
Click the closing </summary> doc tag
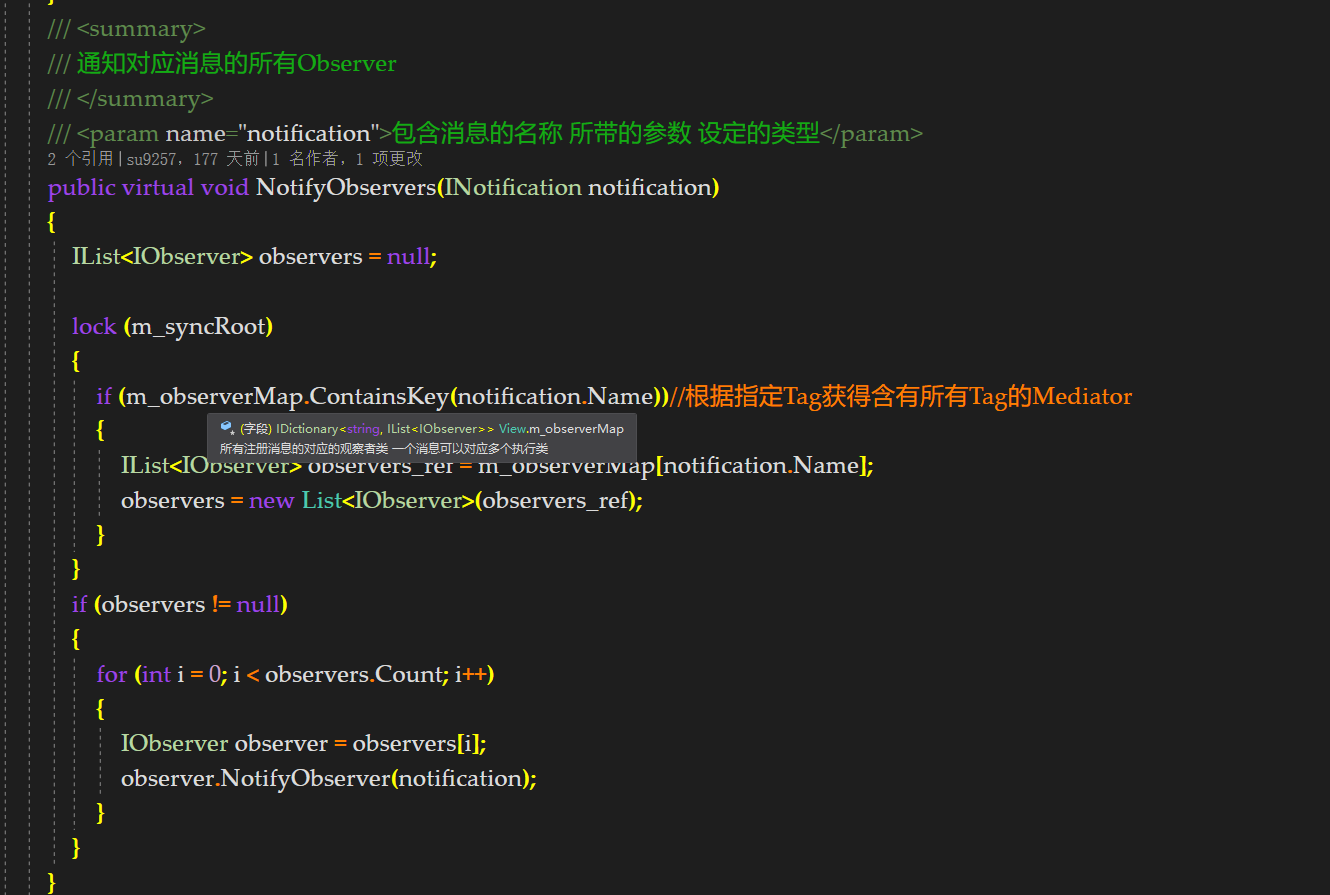coord(145,98)
